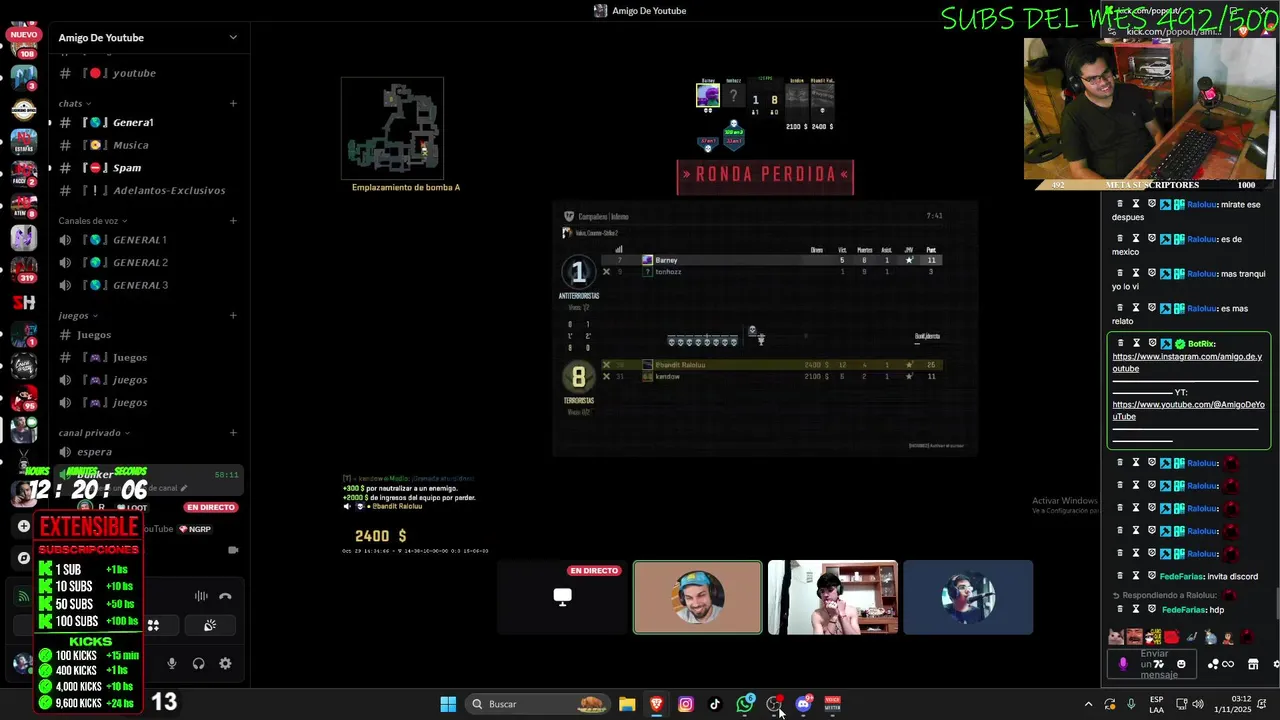
Task: Open the youtube text channel
Action: pos(148,73)
